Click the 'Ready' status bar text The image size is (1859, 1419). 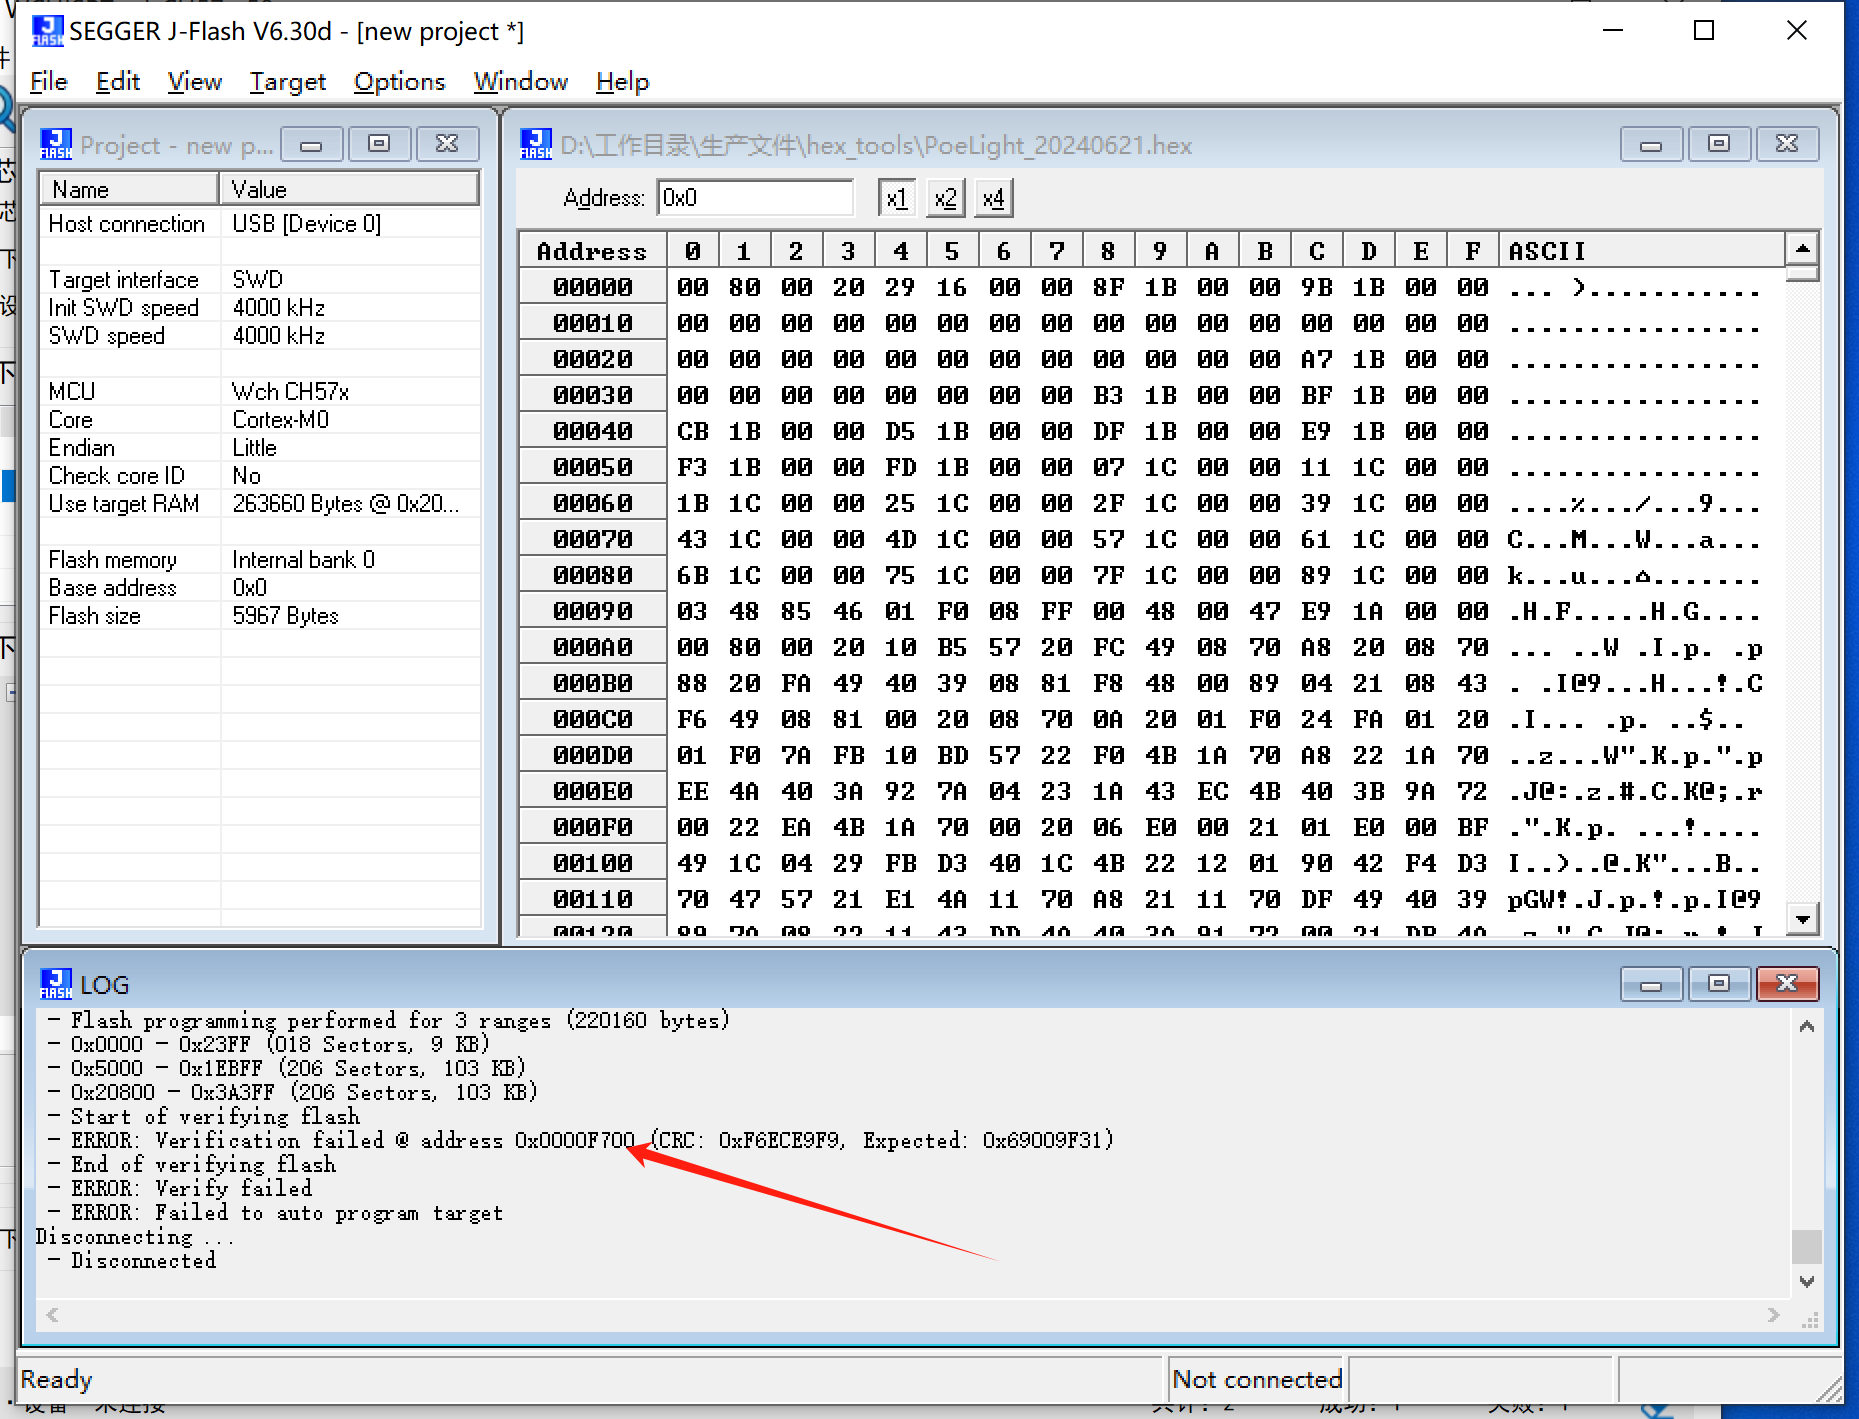coord(56,1379)
